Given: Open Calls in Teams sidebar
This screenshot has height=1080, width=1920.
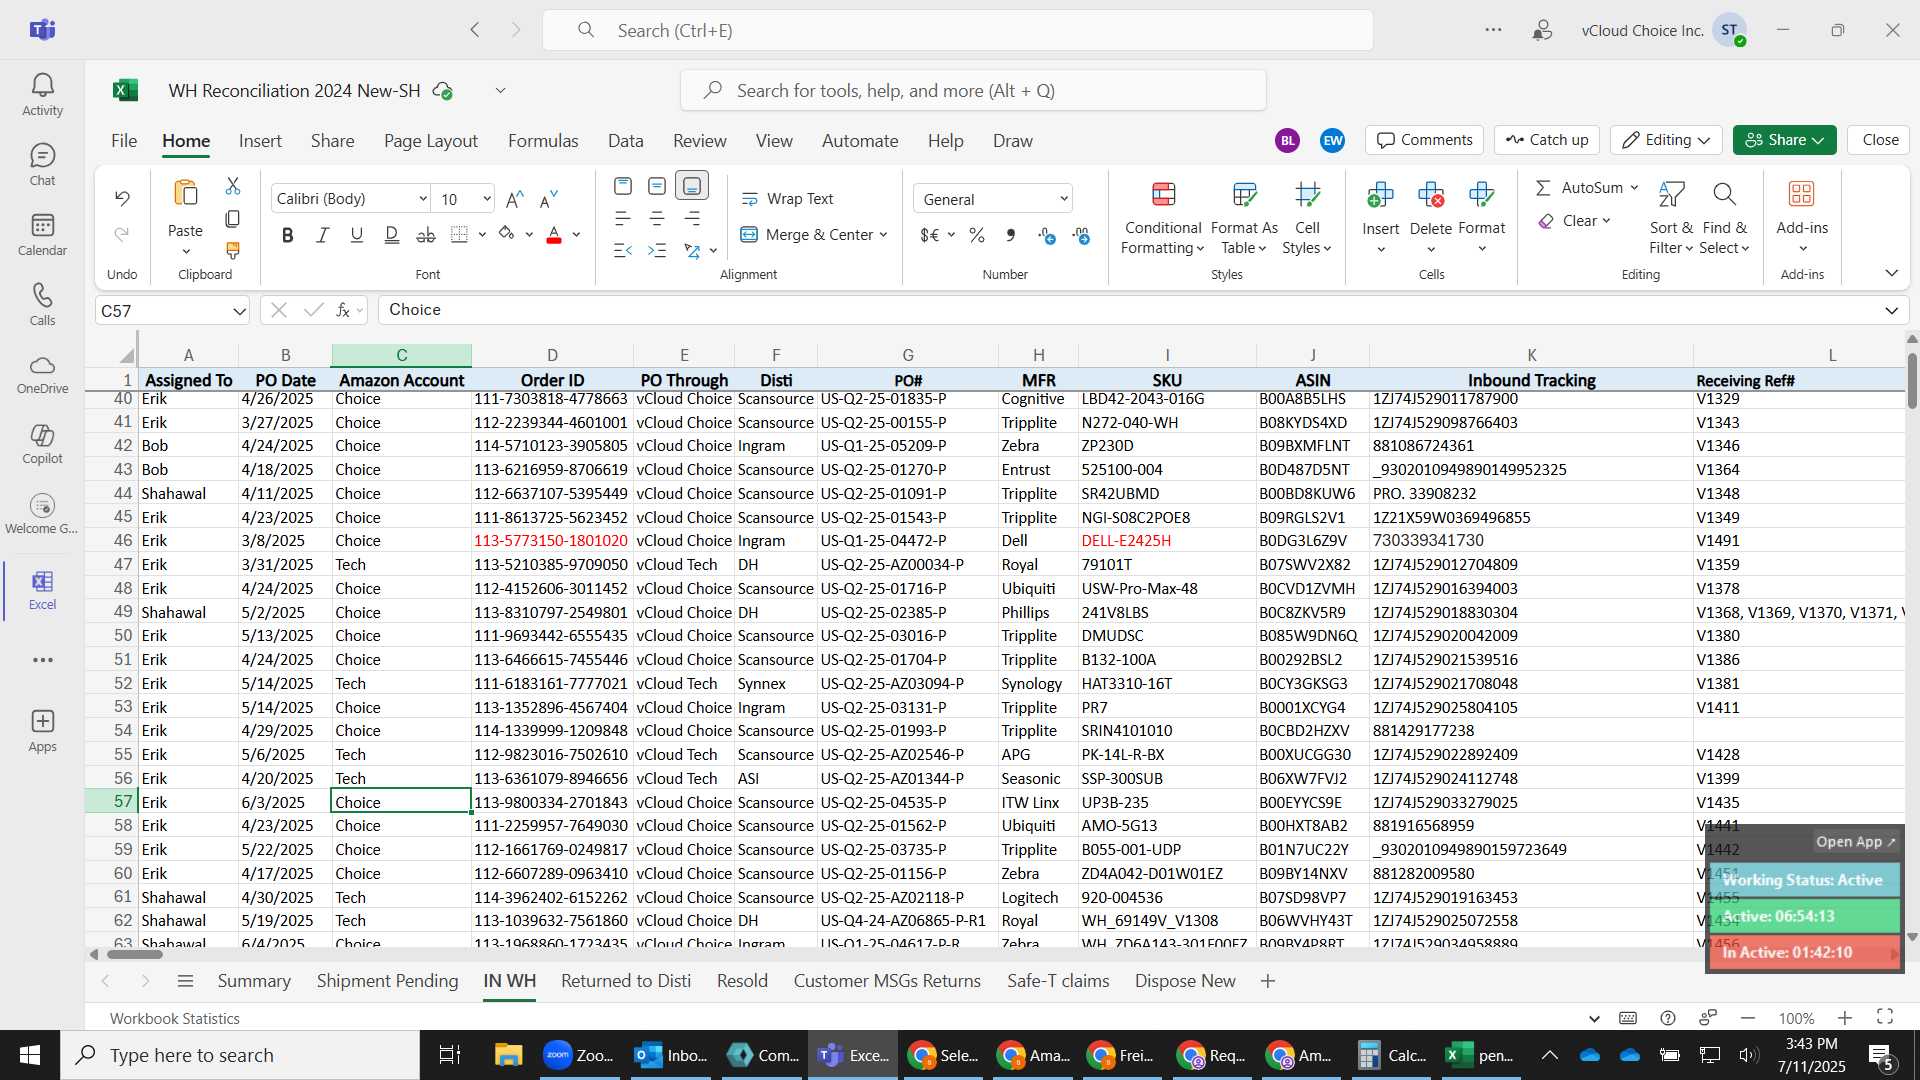Looking at the screenshot, I should [x=42, y=305].
